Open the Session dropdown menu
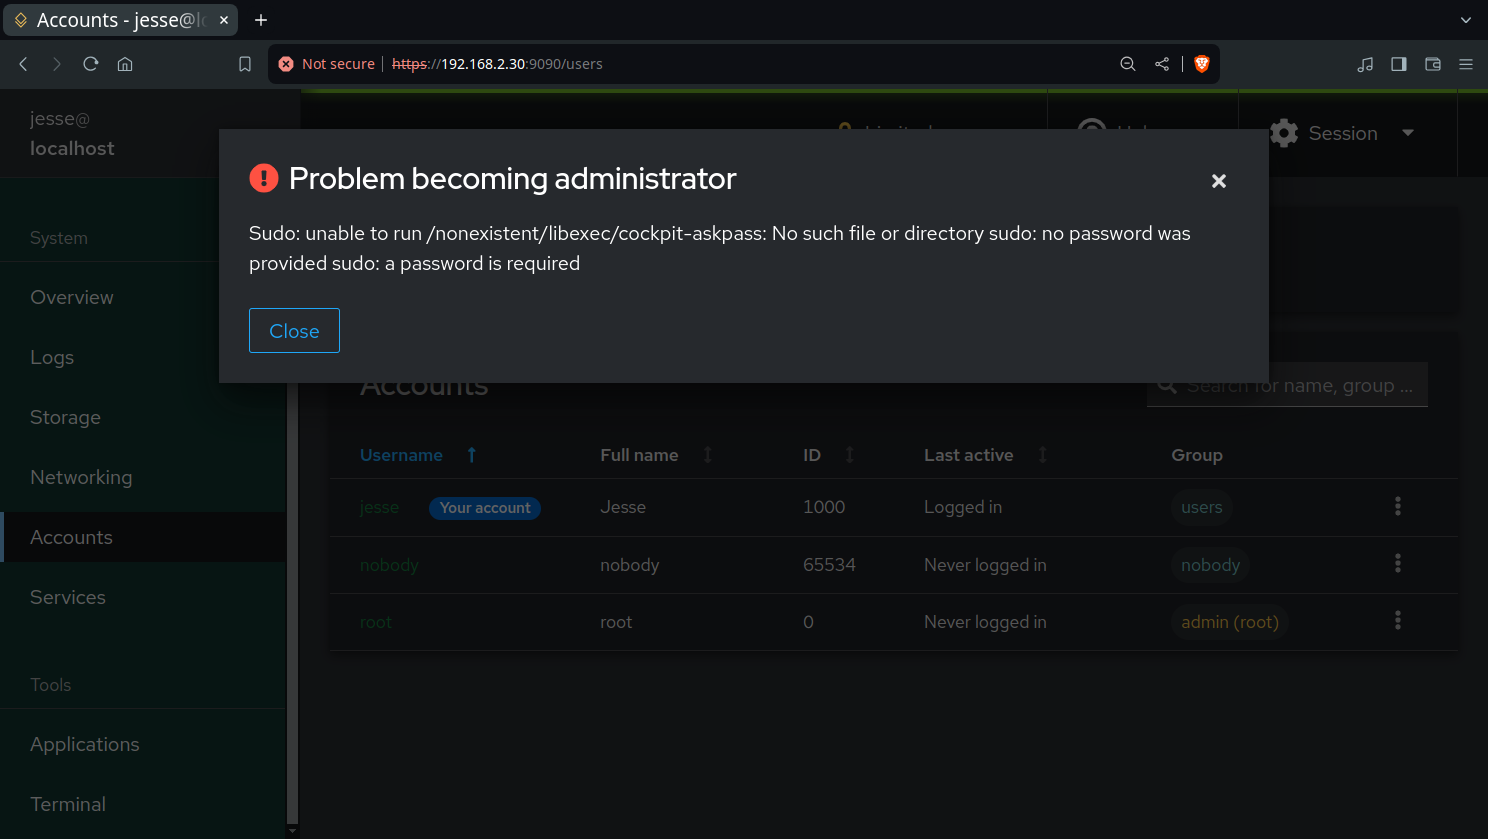 tap(1343, 133)
